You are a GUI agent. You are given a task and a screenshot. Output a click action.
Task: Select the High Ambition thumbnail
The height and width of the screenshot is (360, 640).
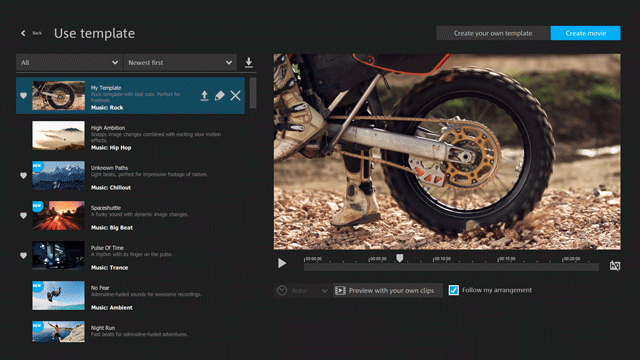(58, 136)
